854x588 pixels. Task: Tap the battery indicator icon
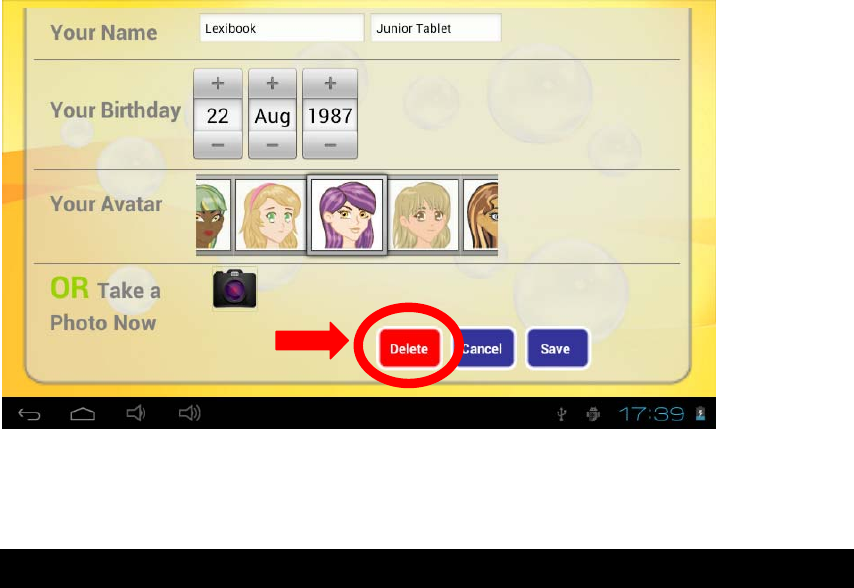[x=701, y=414]
